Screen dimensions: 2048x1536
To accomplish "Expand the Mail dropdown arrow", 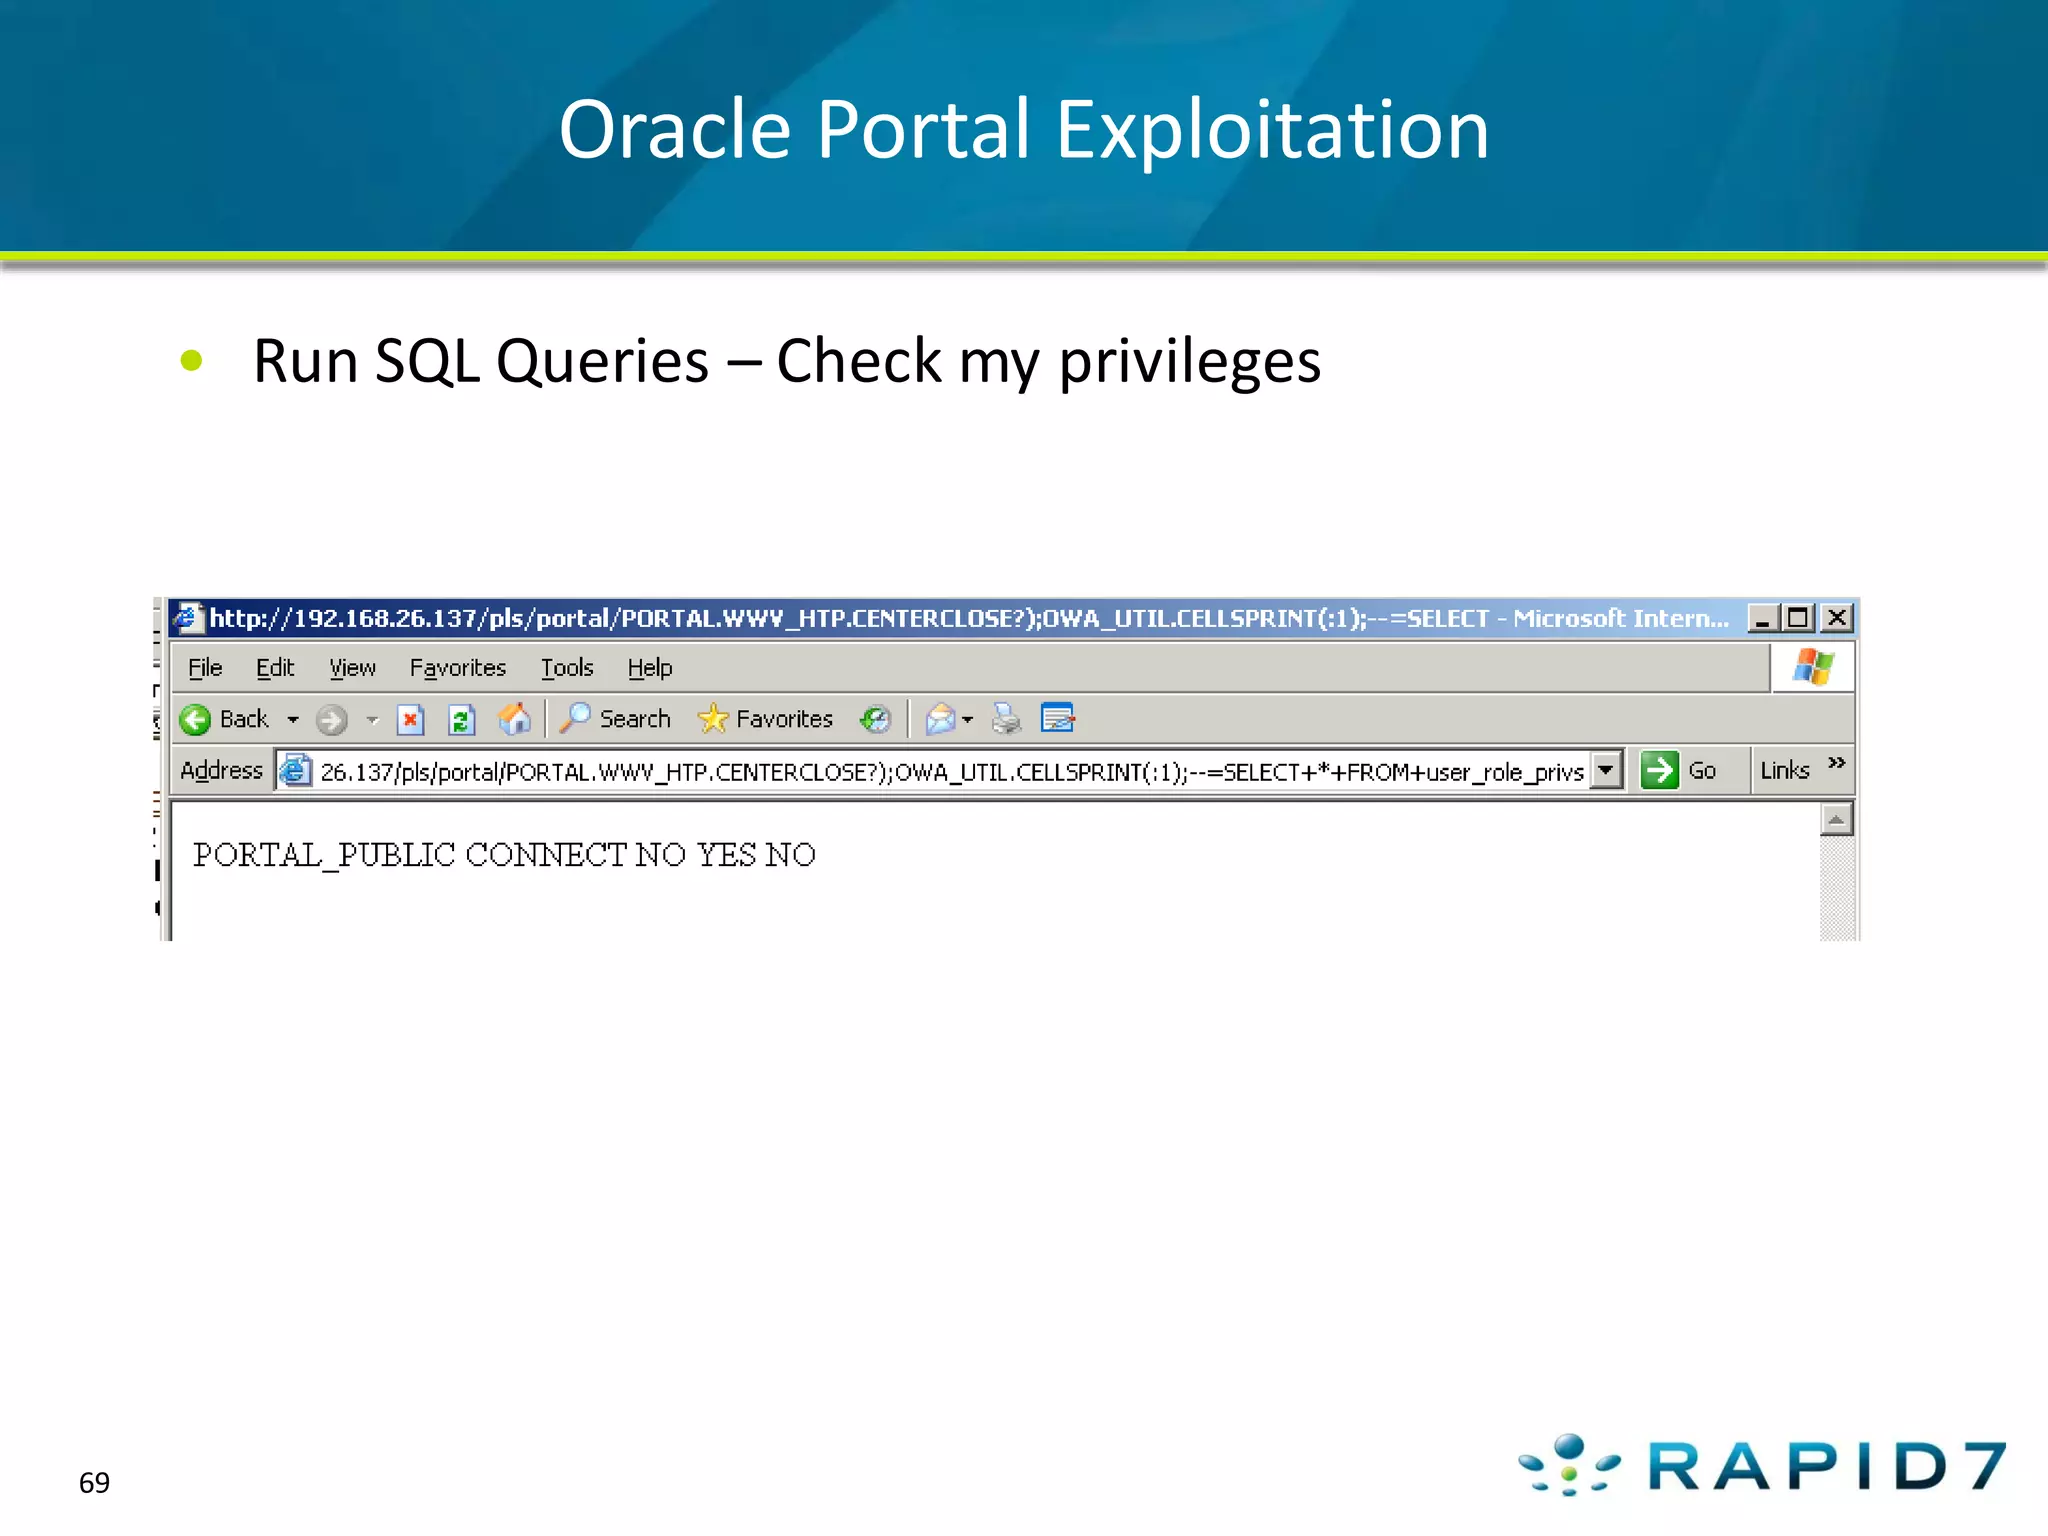I will (x=967, y=719).
